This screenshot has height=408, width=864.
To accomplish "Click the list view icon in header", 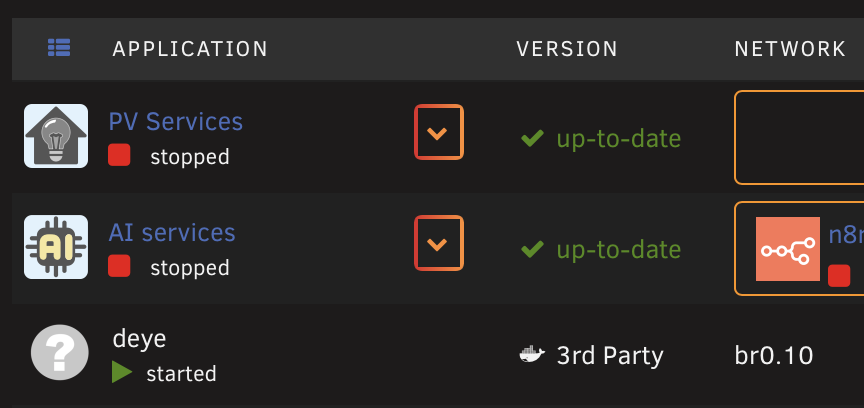I will 59,48.
